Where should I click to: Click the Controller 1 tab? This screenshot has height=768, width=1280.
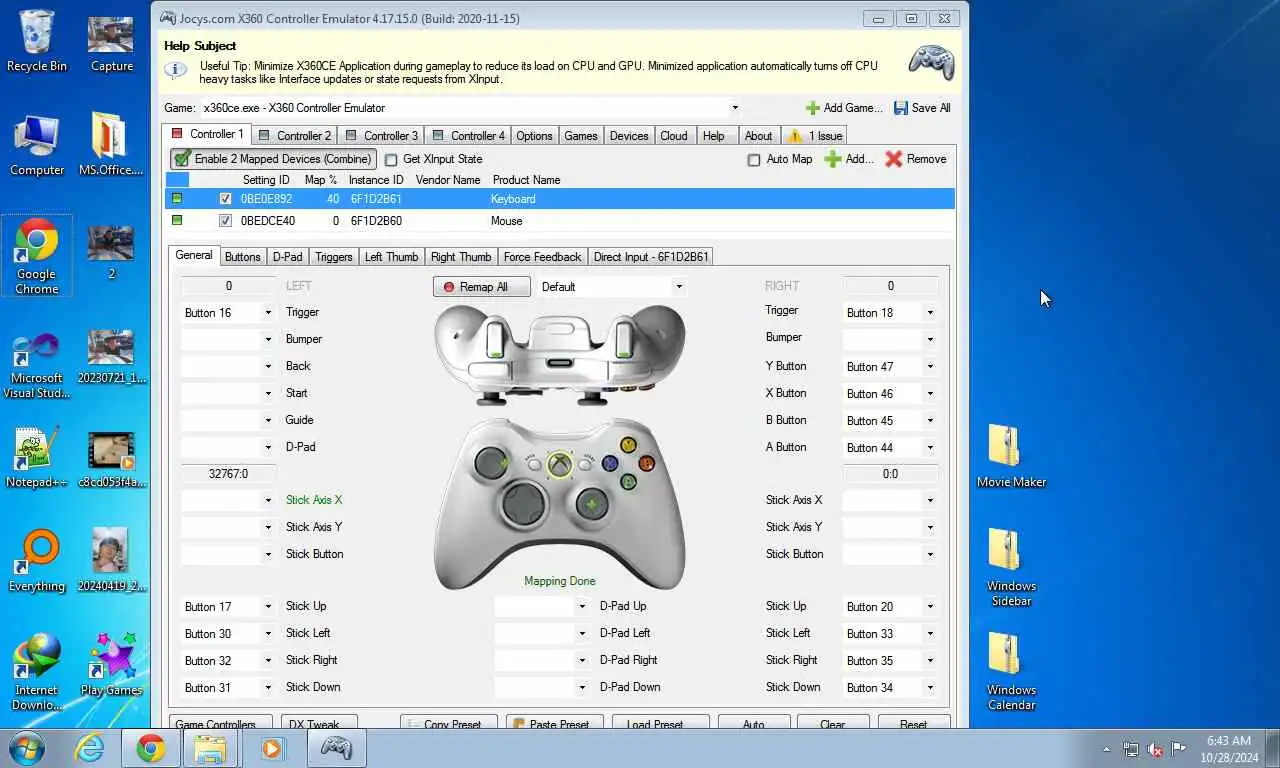(207, 134)
